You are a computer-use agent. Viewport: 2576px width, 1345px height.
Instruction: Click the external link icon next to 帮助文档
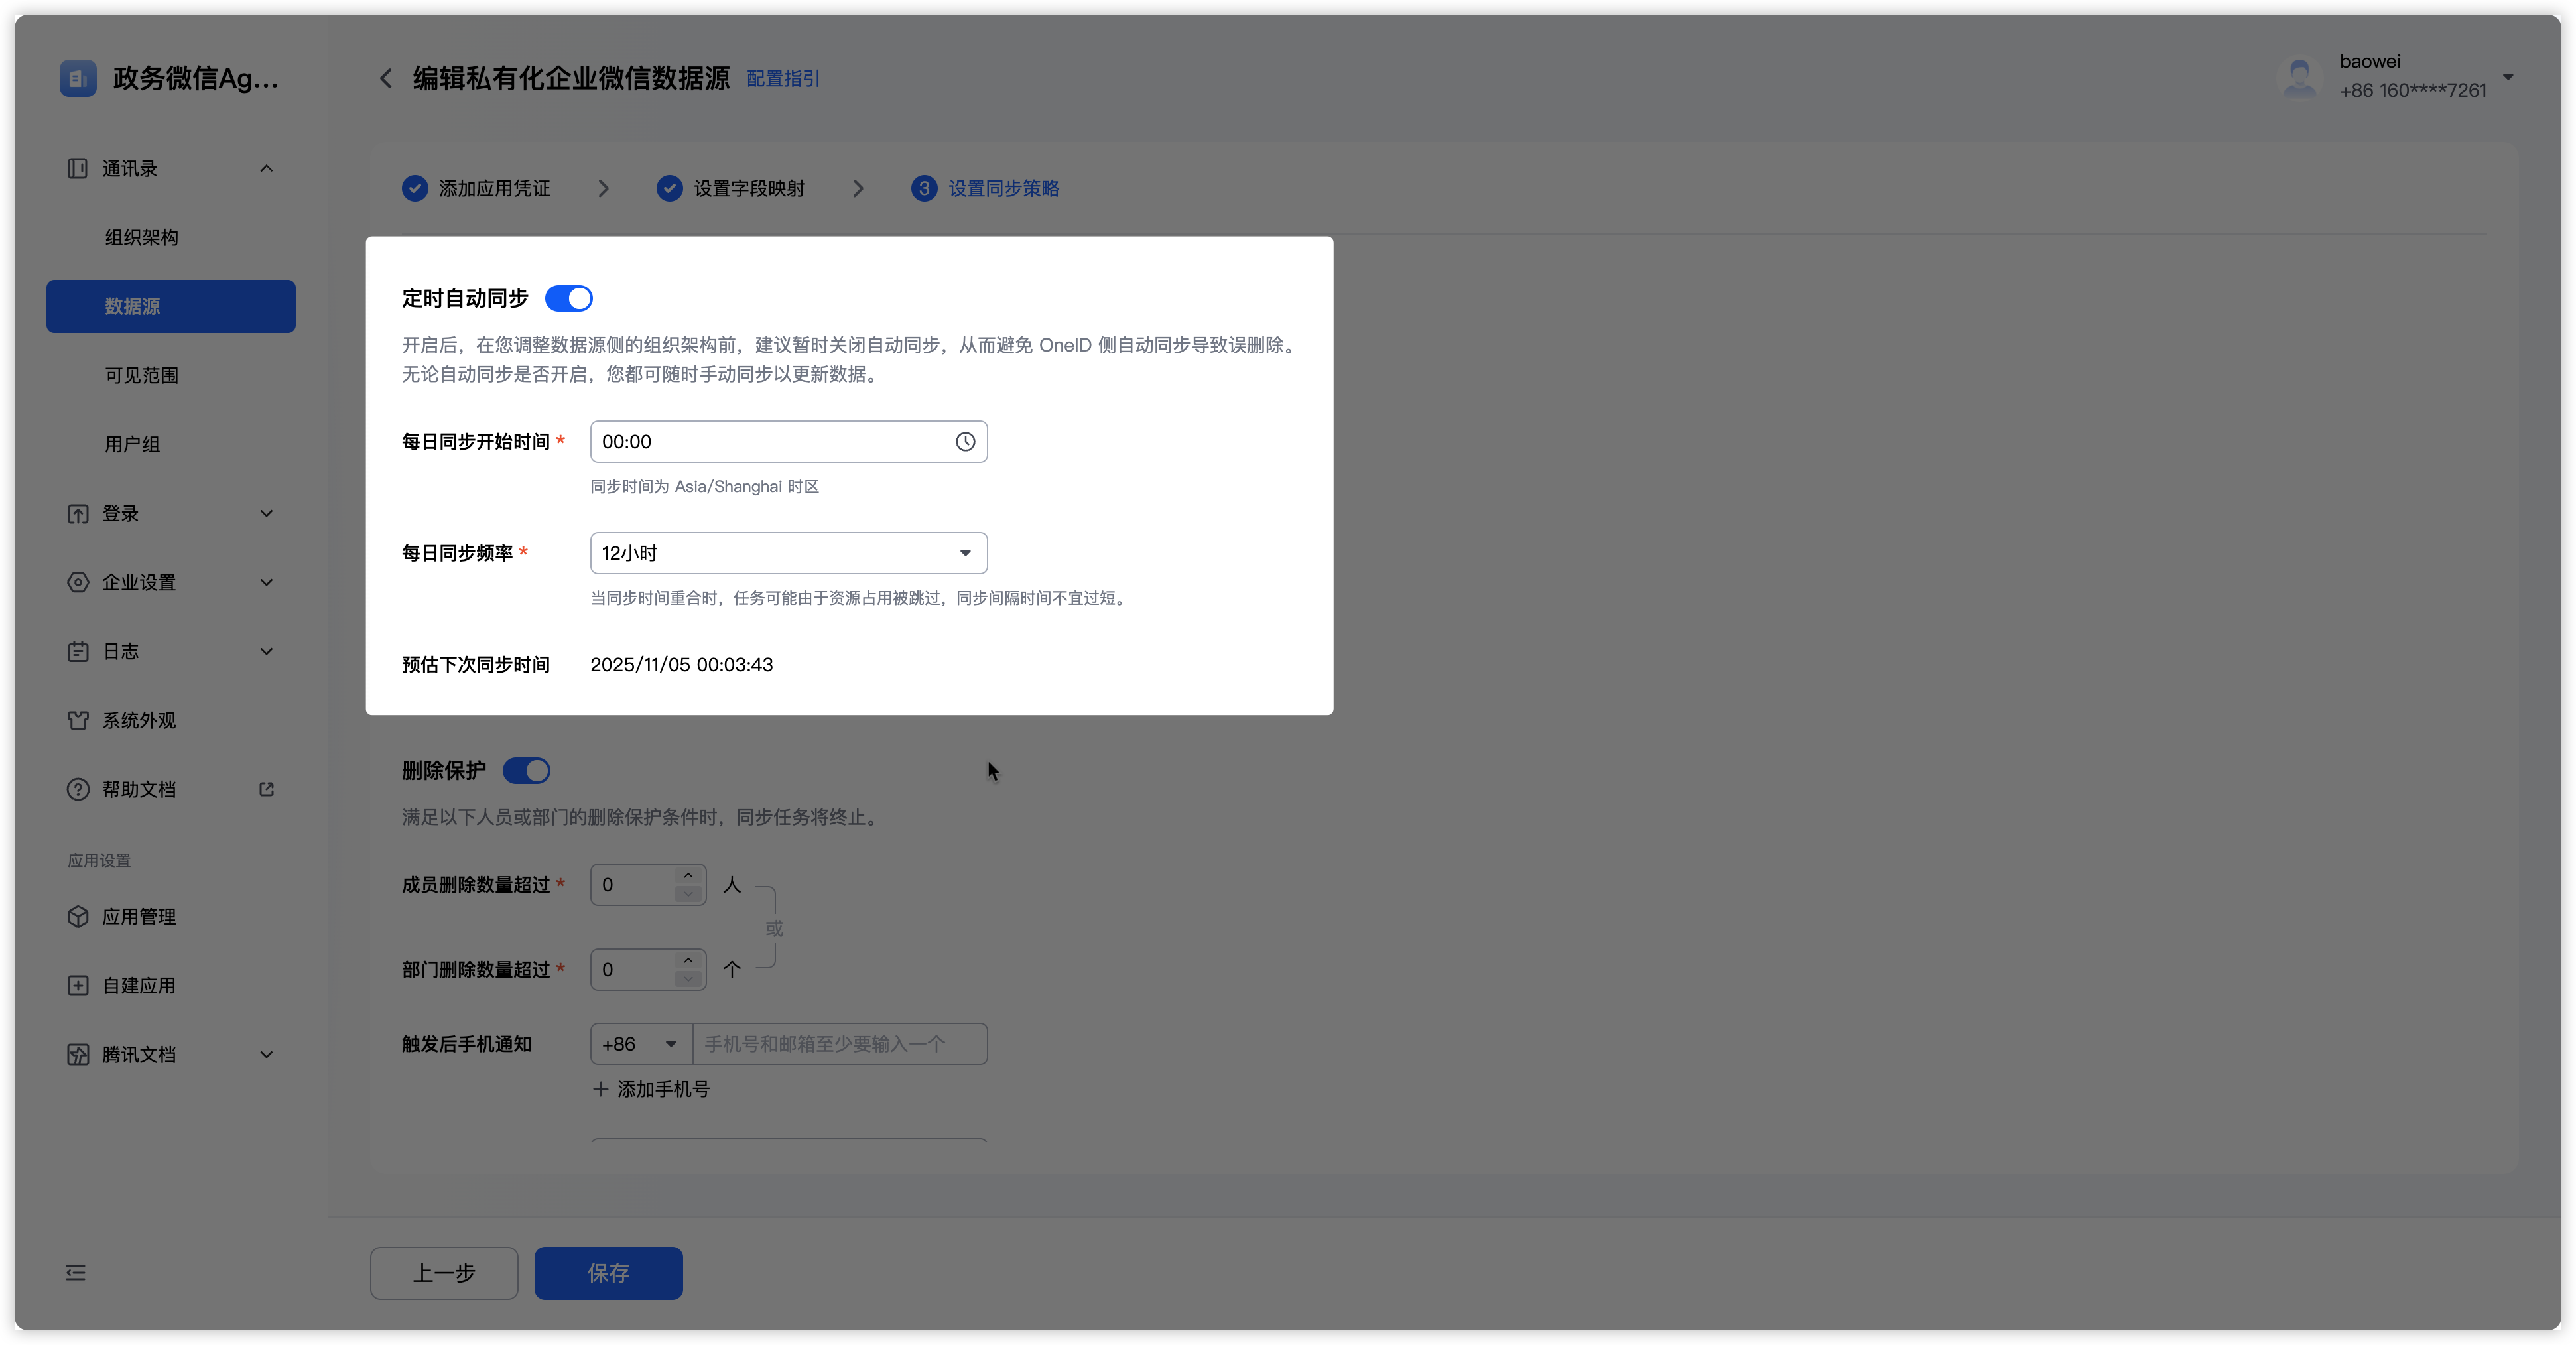click(266, 789)
